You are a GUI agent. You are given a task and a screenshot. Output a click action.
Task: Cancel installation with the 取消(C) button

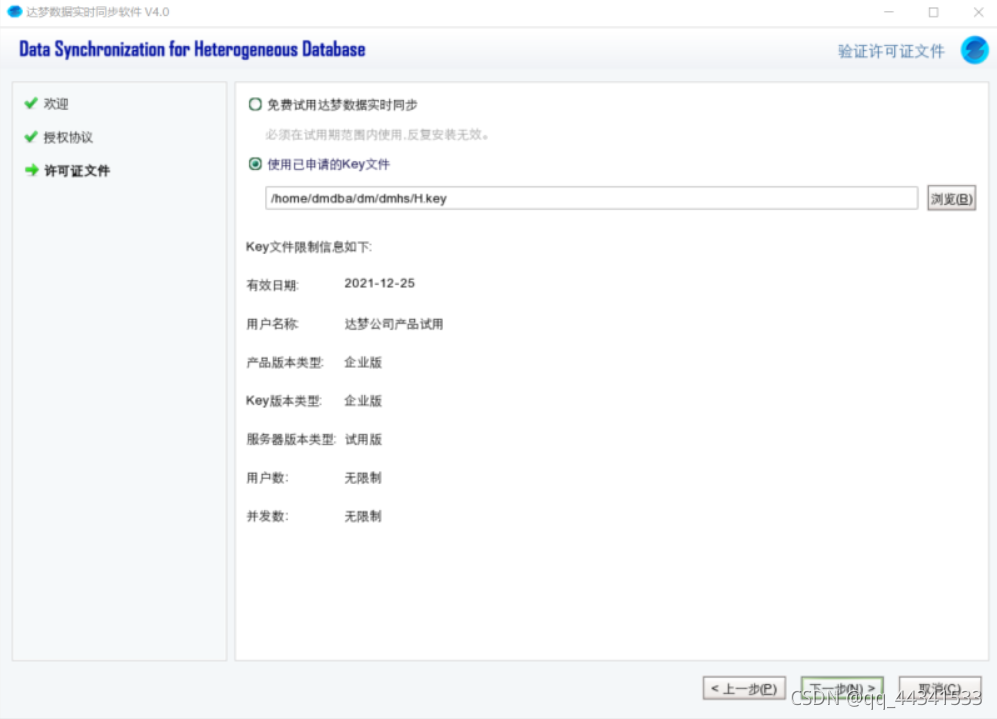[940, 688]
